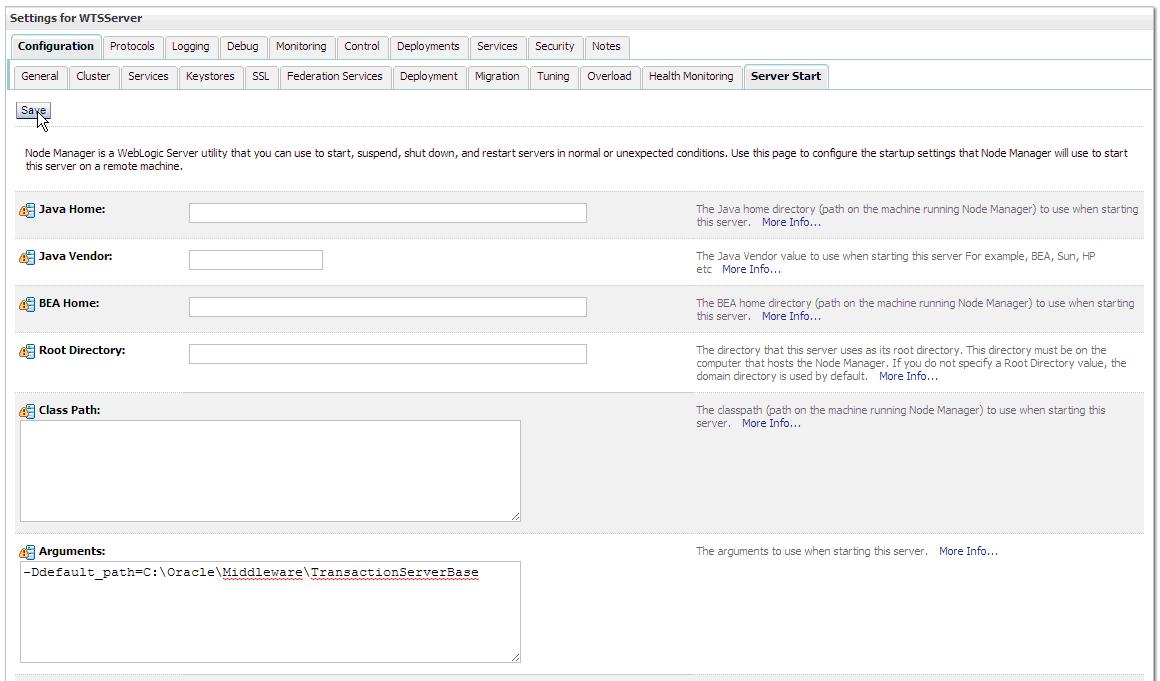Click the Arguments restart-required icon

click(27, 552)
